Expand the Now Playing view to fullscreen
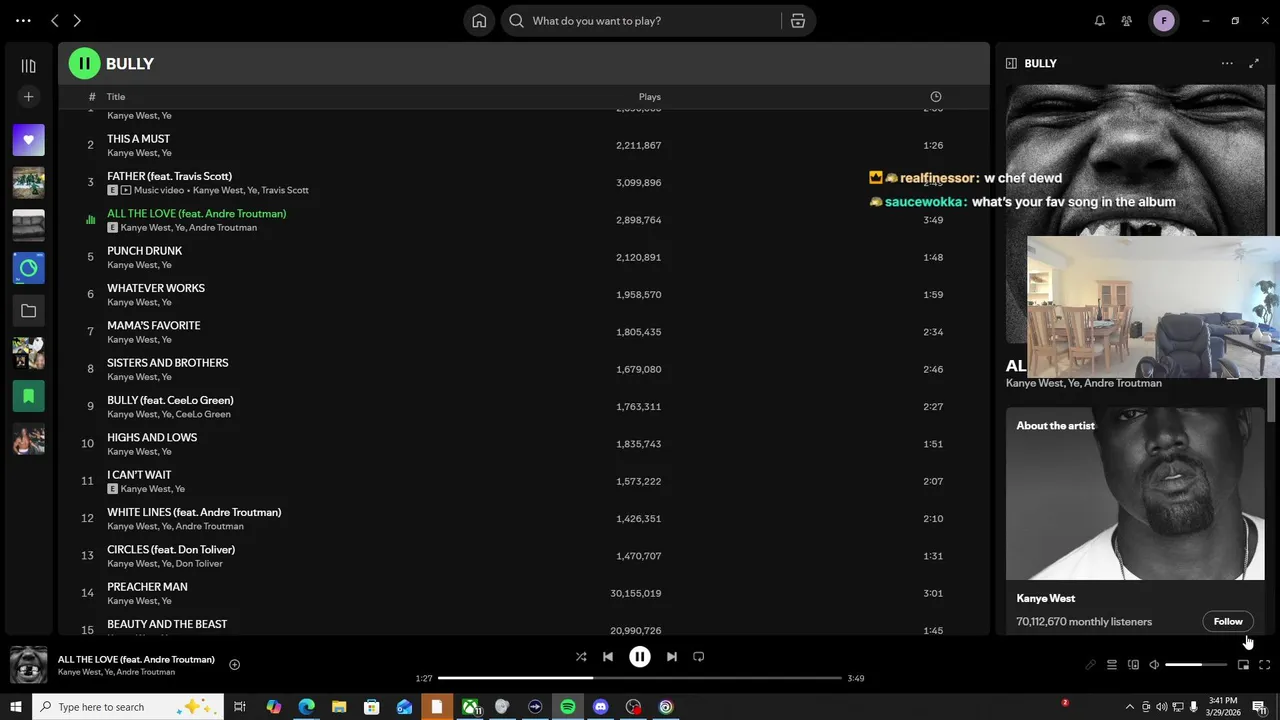Image resolution: width=1280 pixels, height=720 pixels. coord(1254,63)
